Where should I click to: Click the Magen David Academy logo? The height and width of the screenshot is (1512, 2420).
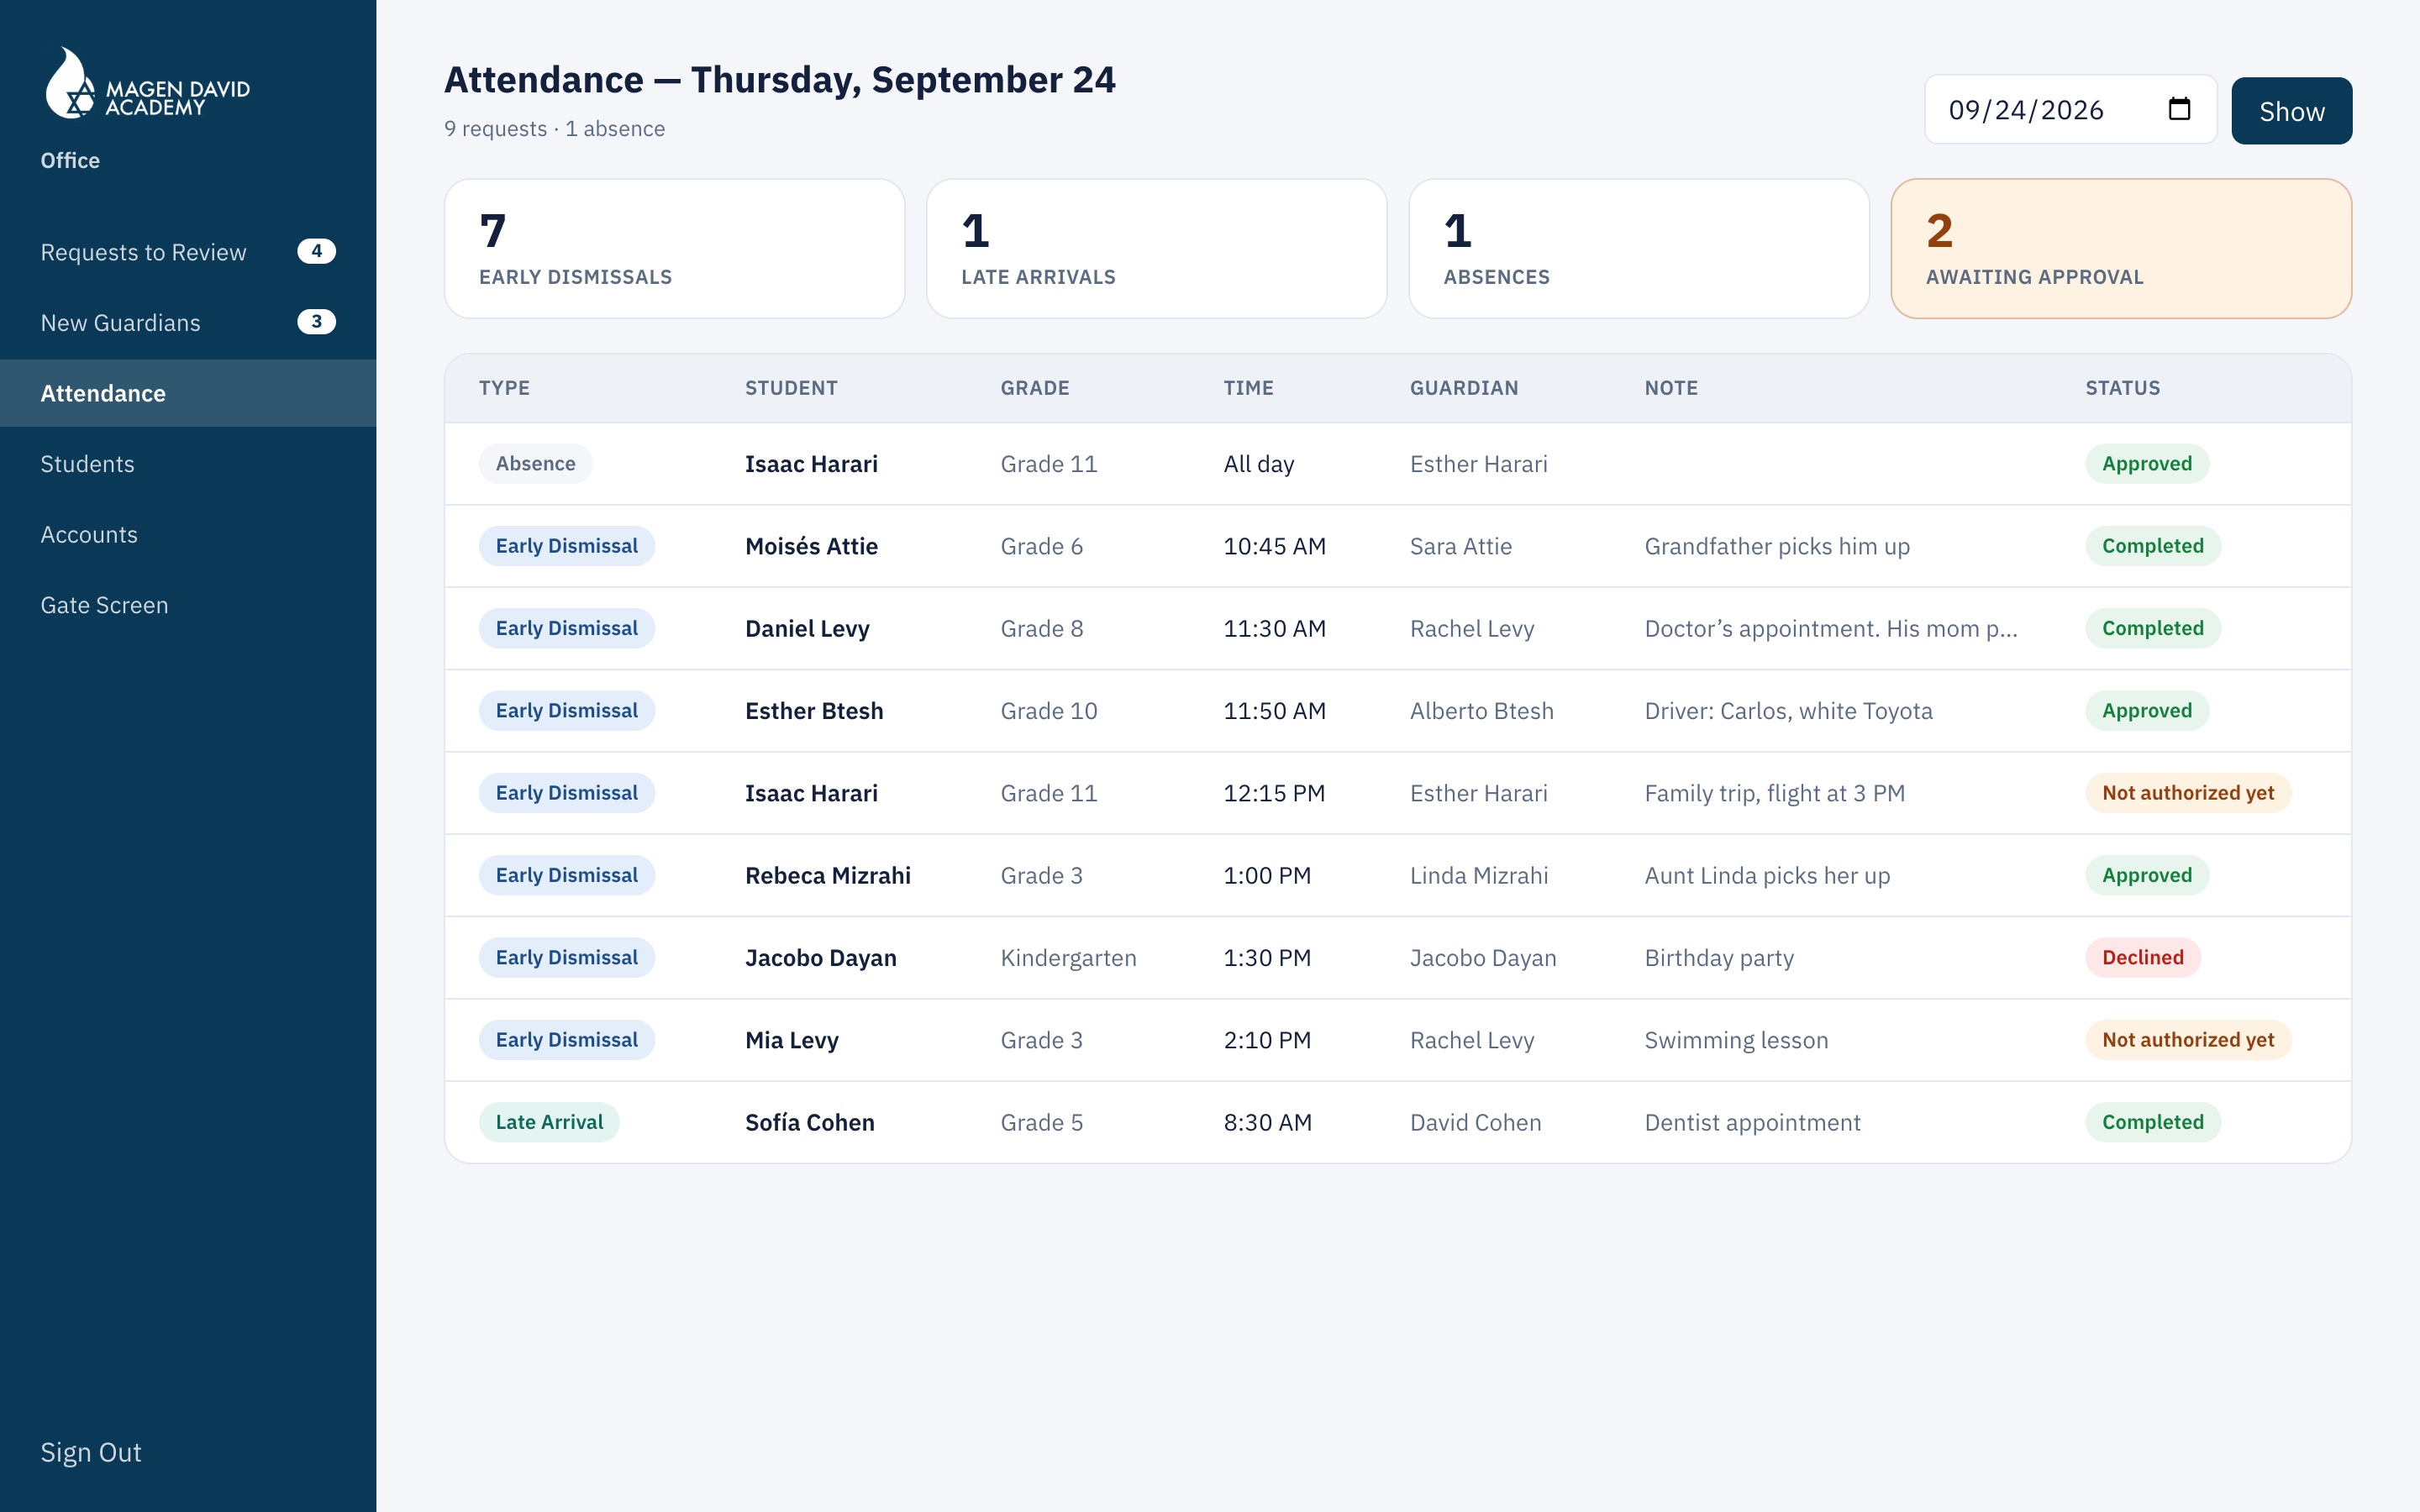[x=148, y=83]
